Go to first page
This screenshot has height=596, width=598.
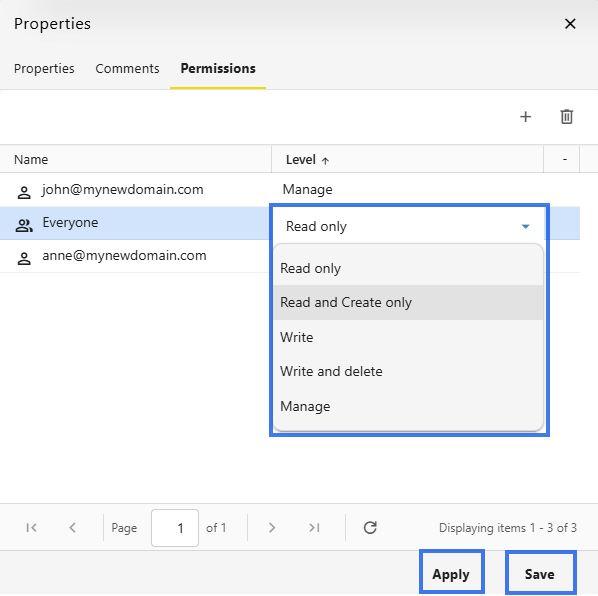(31, 527)
